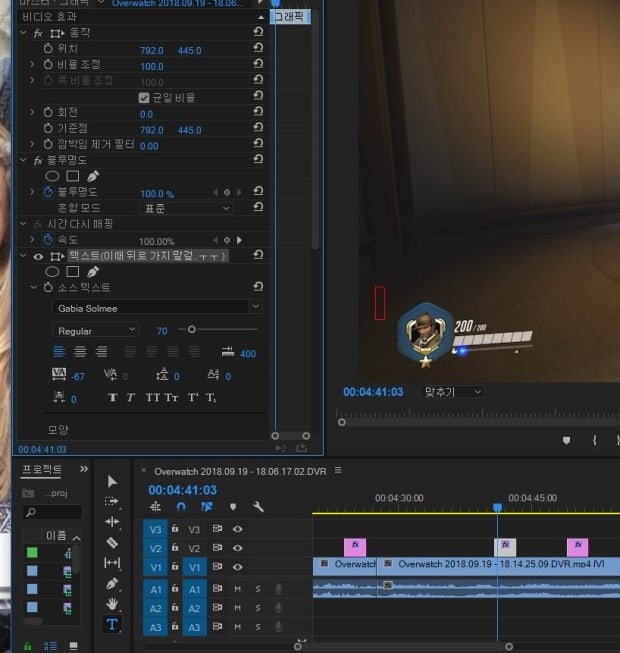Open 맞추기 zoom level dropdown
The width and height of the screenshot is (620, 653).
pyautogui.click(x=452, y=392)
